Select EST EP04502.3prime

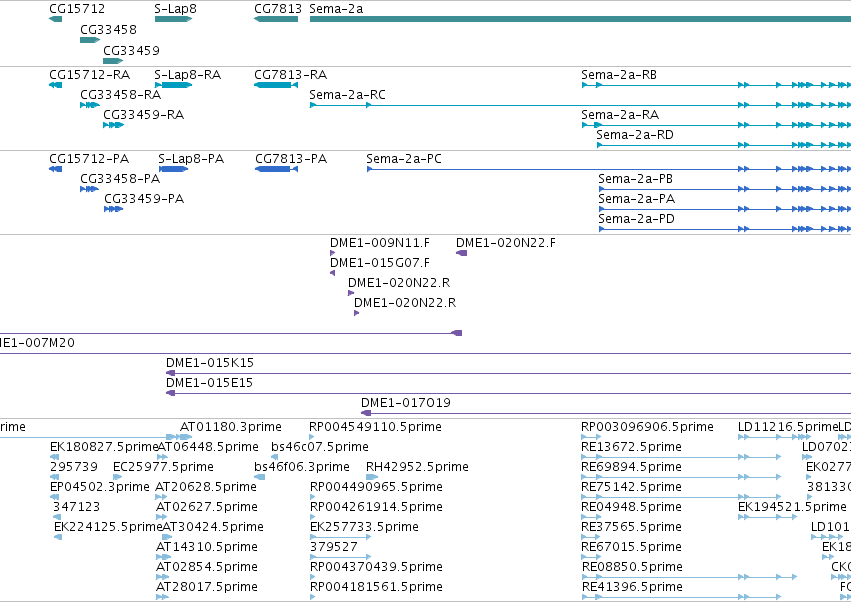[x=99, y=487]
